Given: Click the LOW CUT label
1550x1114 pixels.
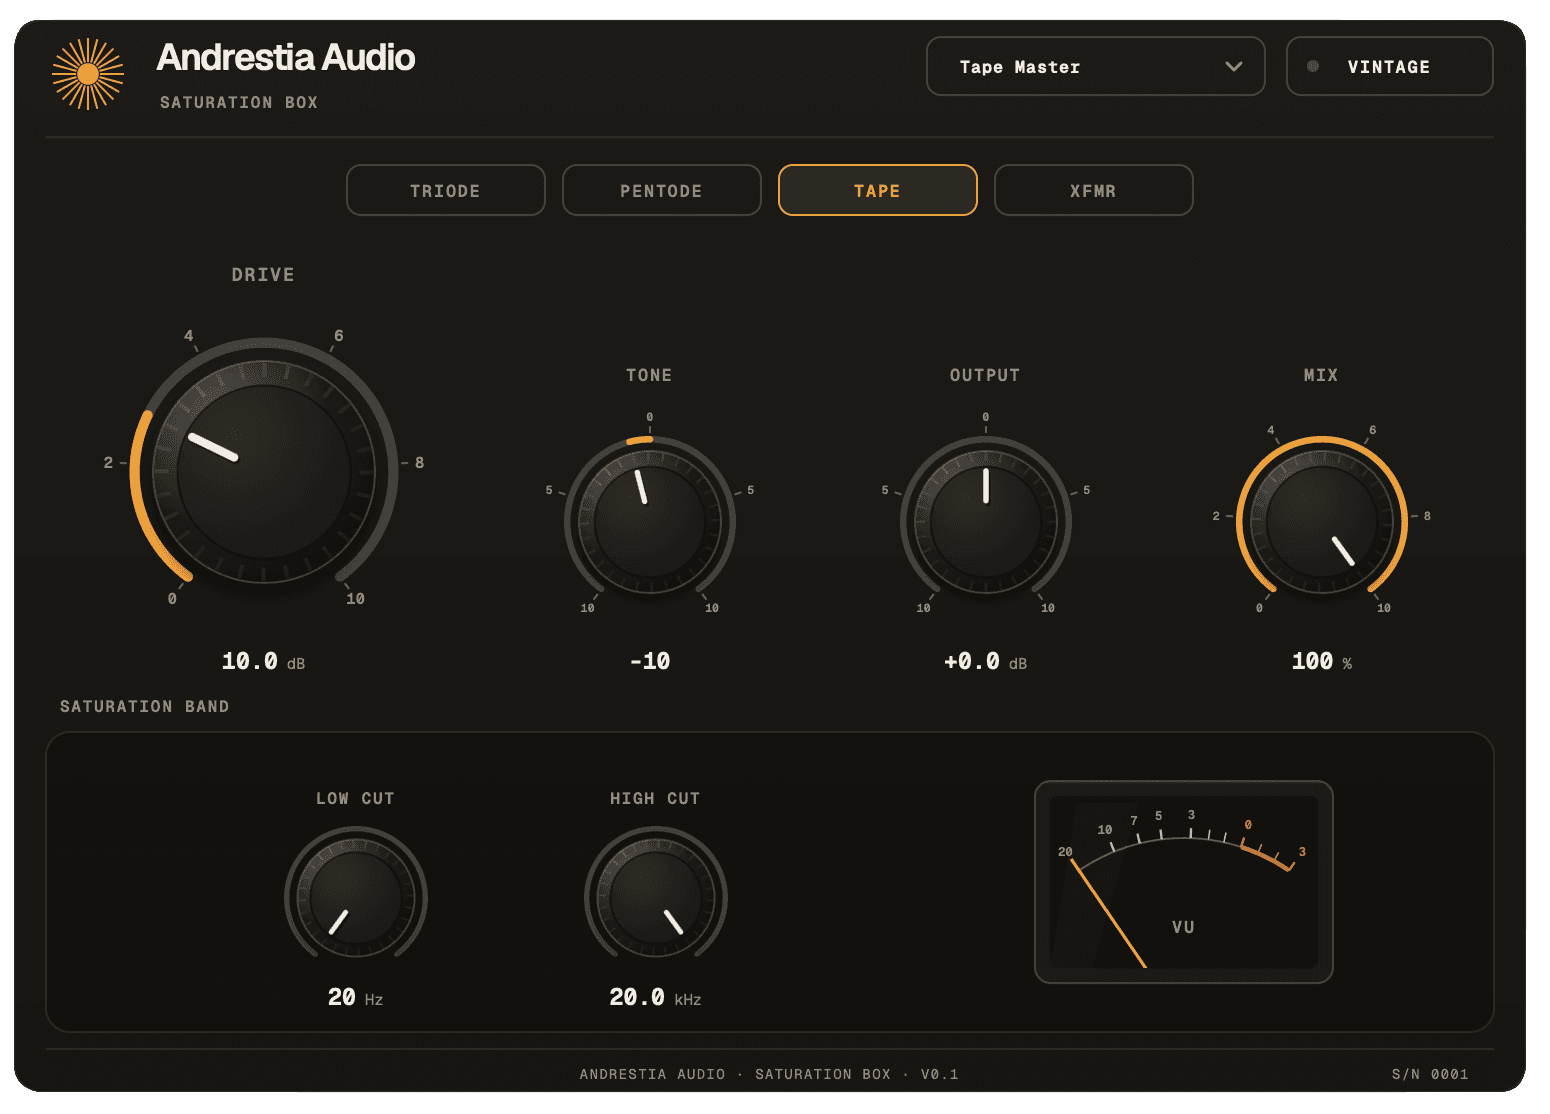Looking at the screenshot, I should (356, 799).
